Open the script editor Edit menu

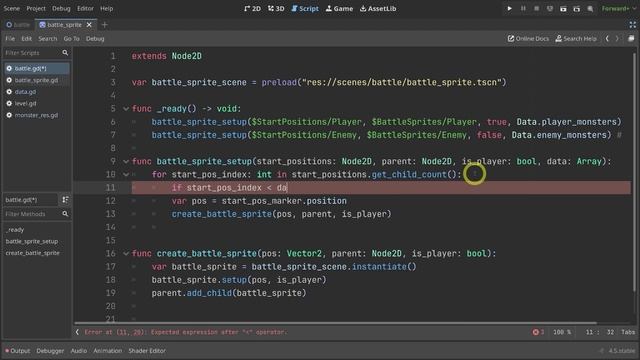pyautogui.click(x=27, y=39)
